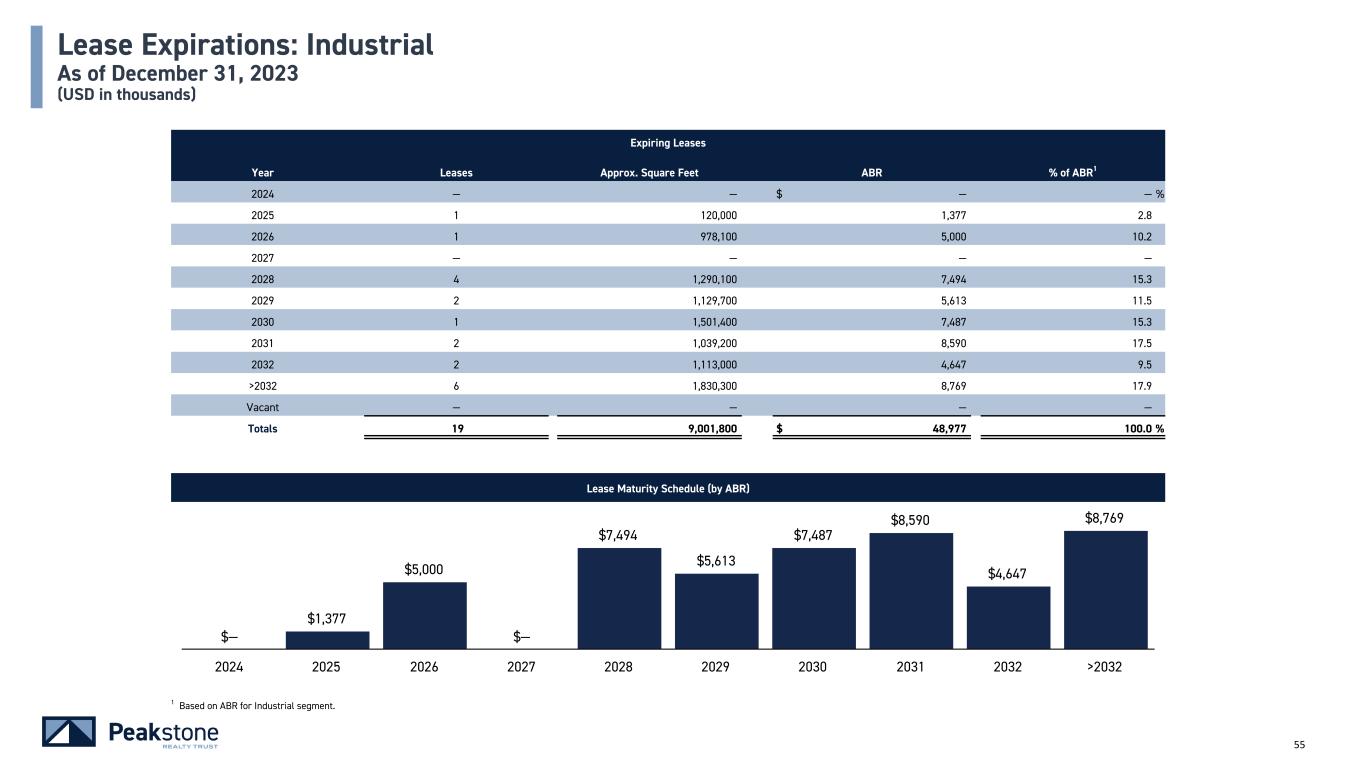
Task: Select the $8,769 bar for >2032
Action: pyautogui.click(x=1105, y=589)
